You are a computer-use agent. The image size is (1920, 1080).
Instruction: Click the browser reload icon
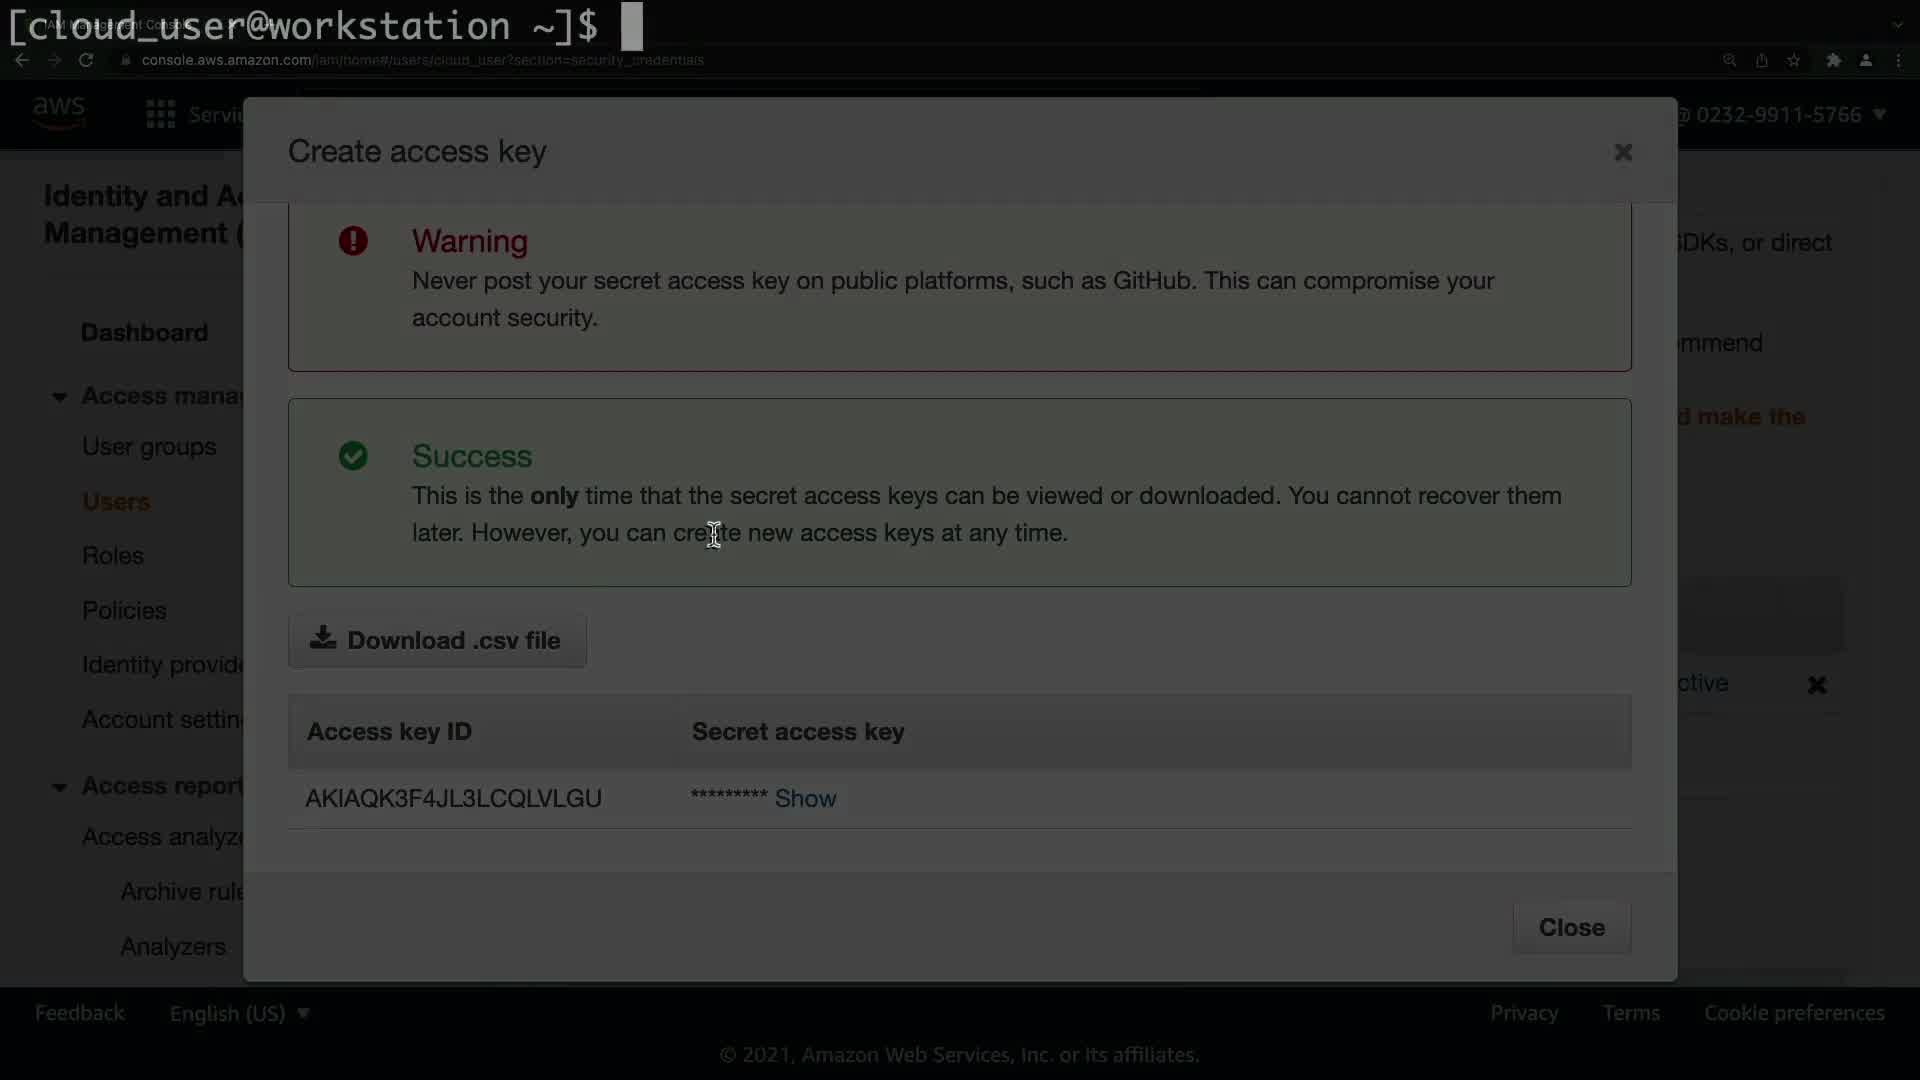click(86, 60)
